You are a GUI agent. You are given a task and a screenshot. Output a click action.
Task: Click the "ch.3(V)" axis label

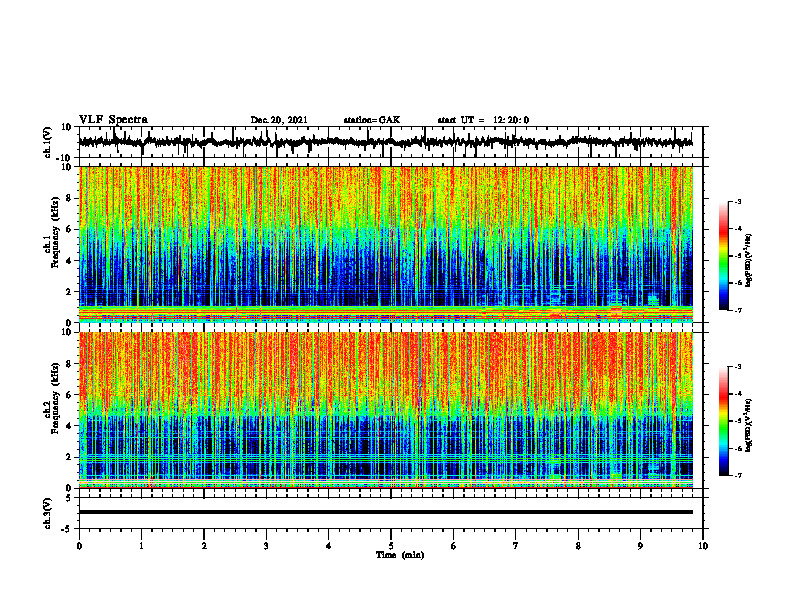click(48, 513)
